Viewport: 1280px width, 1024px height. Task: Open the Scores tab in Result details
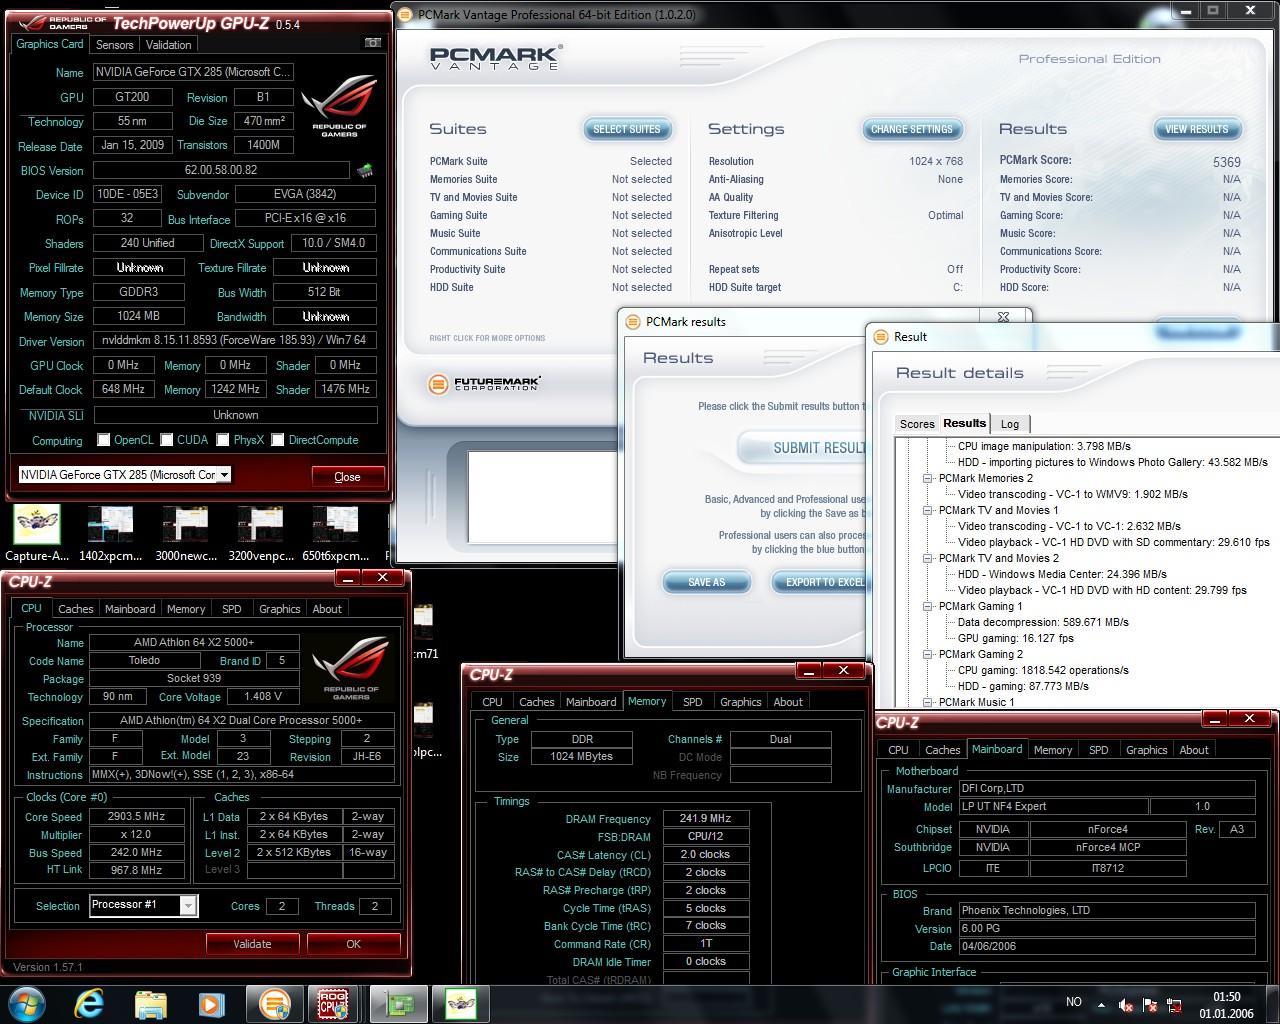coord(917,424)
